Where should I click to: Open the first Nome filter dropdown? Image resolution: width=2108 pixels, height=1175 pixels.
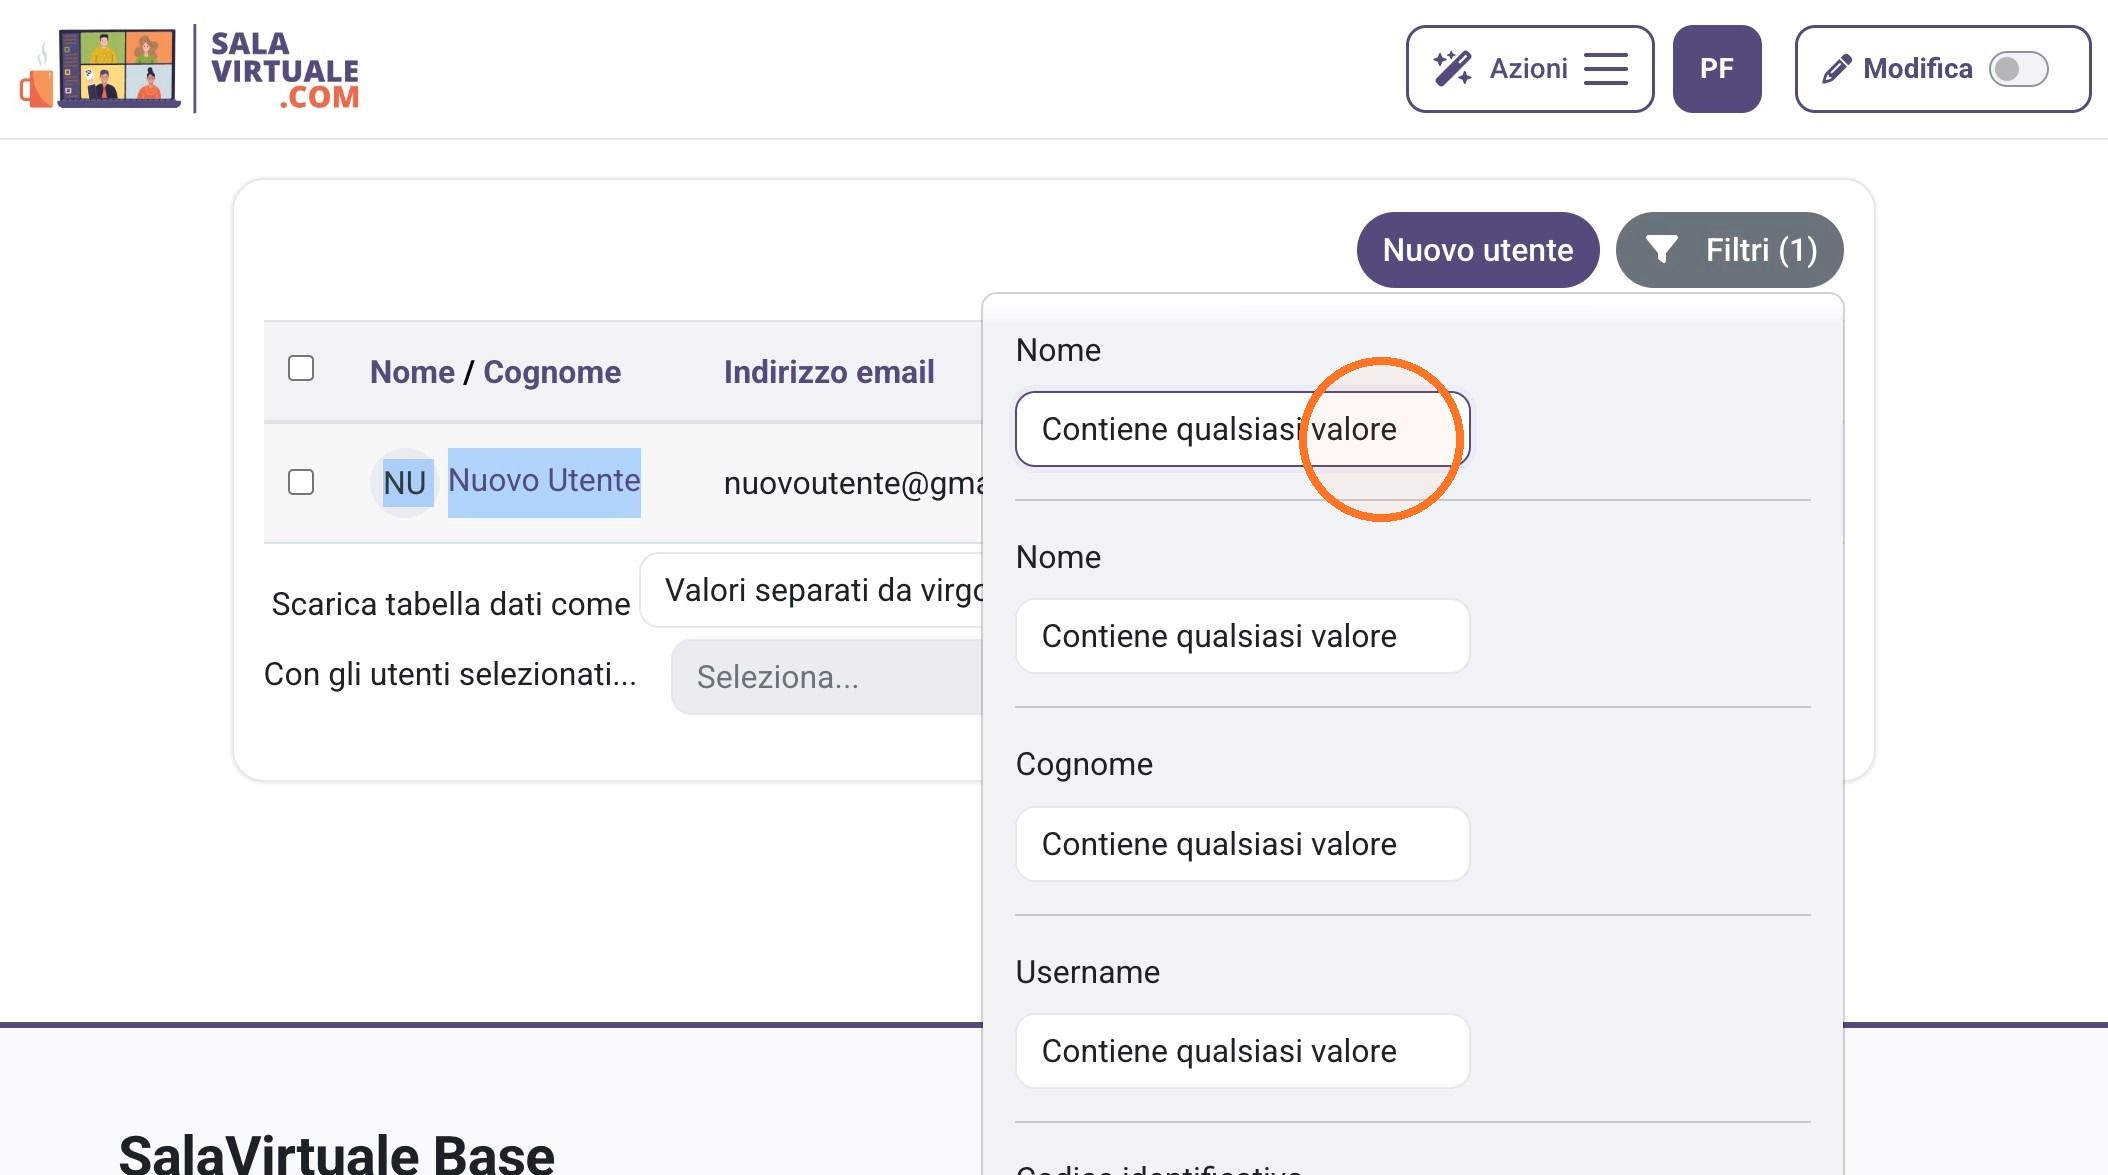1242,429
